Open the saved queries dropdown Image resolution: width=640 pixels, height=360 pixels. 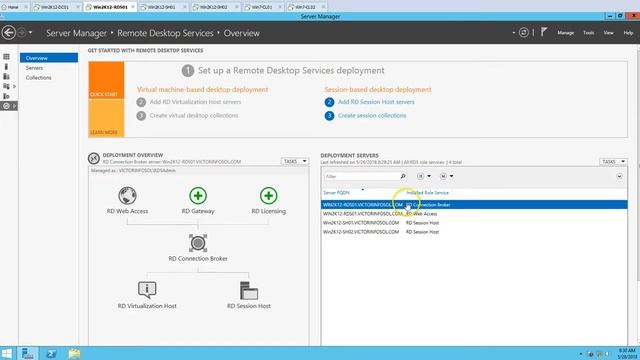(447, 176)
